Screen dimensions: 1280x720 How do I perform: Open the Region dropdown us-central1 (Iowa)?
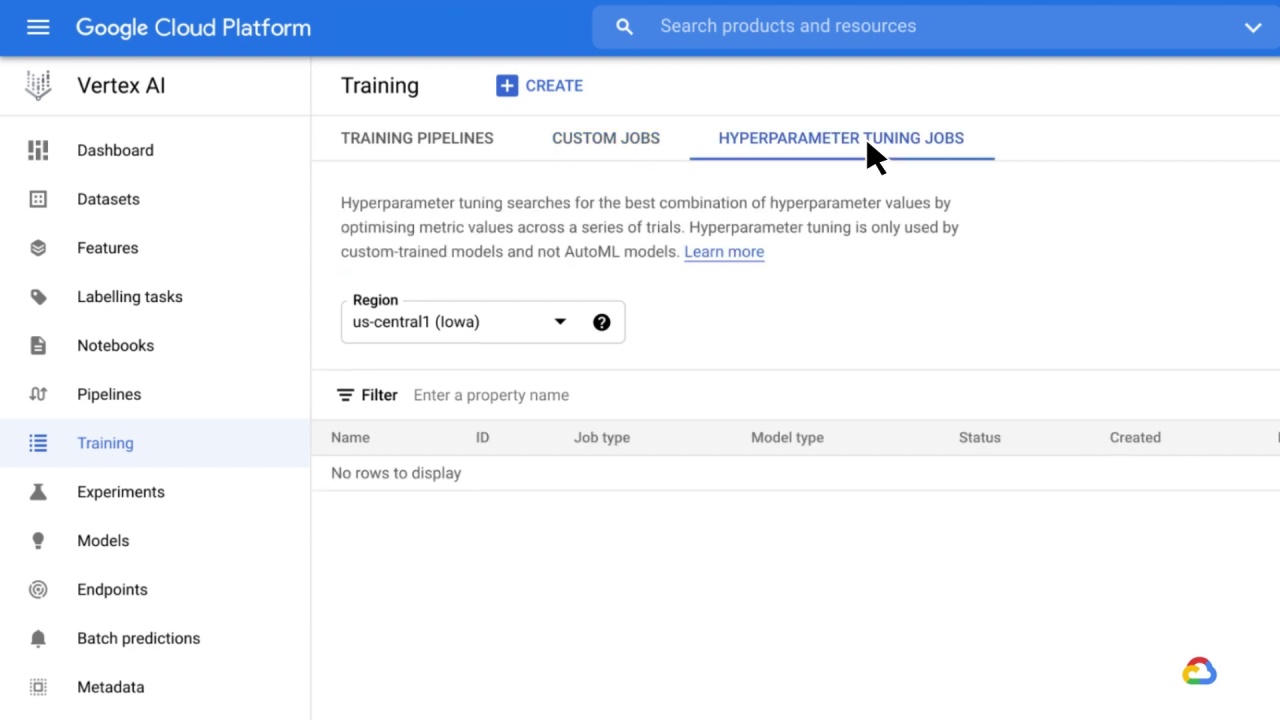coord(483,322)
